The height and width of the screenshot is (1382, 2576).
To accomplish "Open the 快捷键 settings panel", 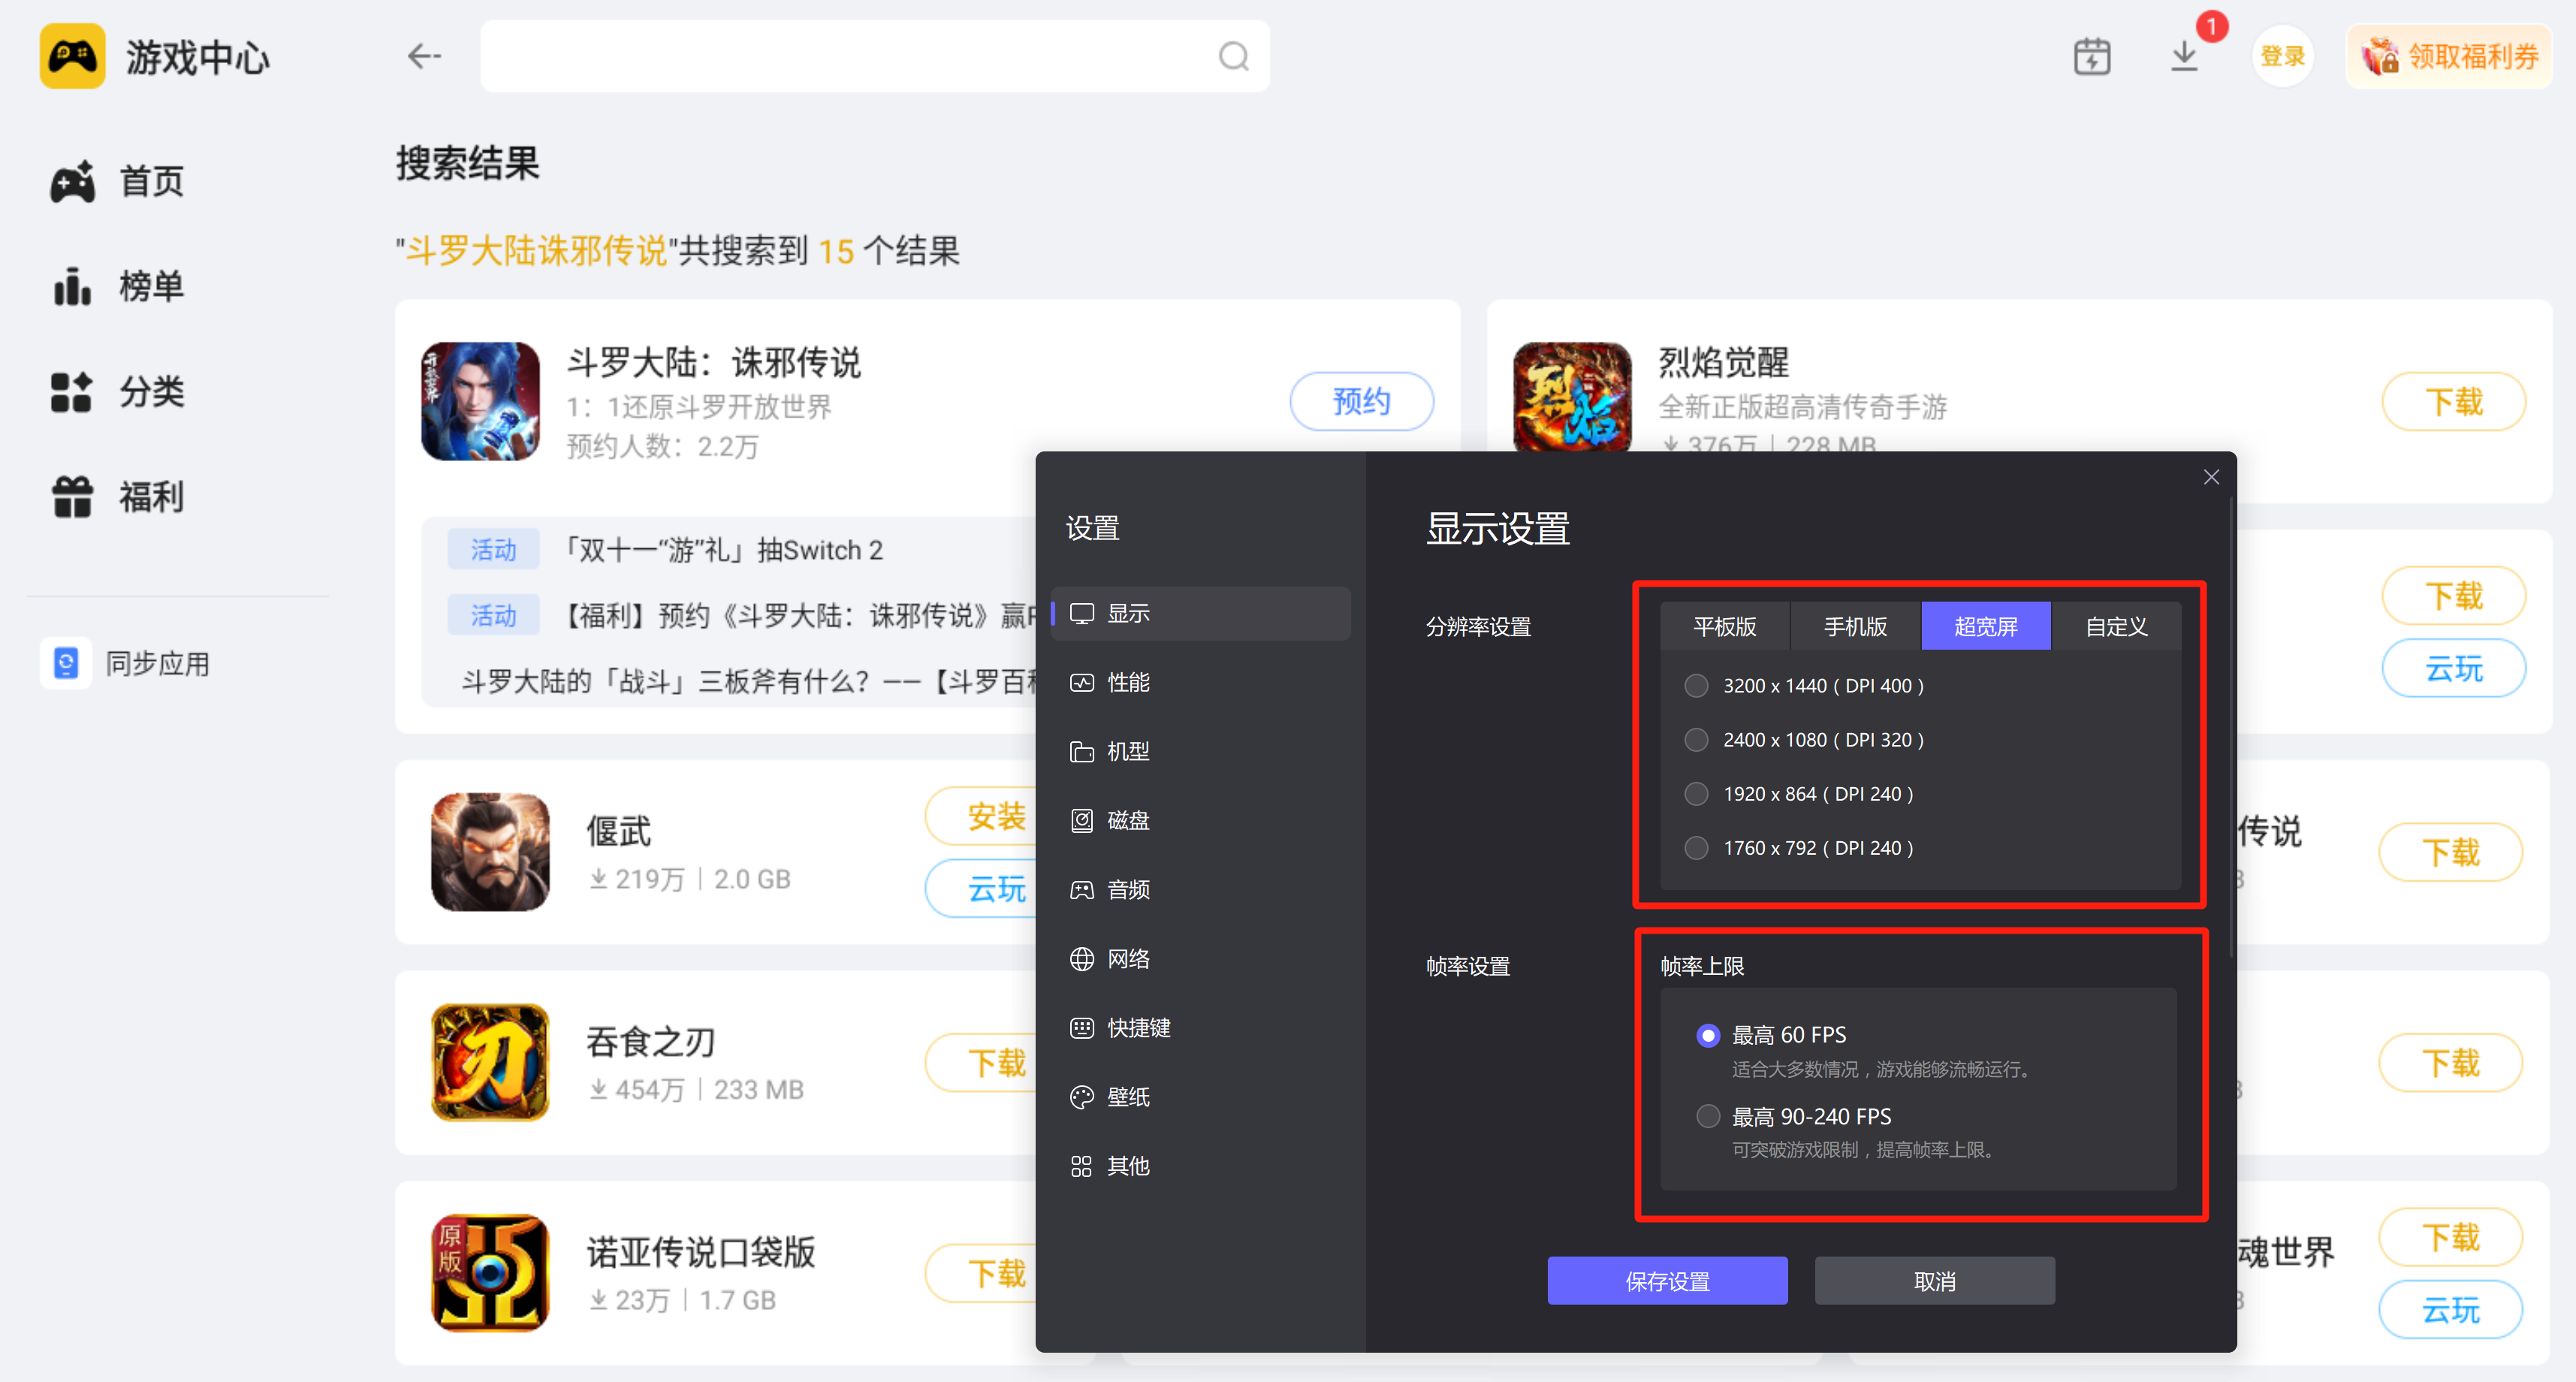I will 1135,1027.
